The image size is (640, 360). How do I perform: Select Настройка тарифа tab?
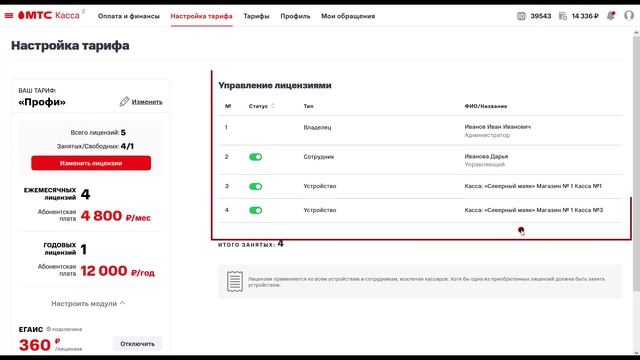(x=202, y=16)
